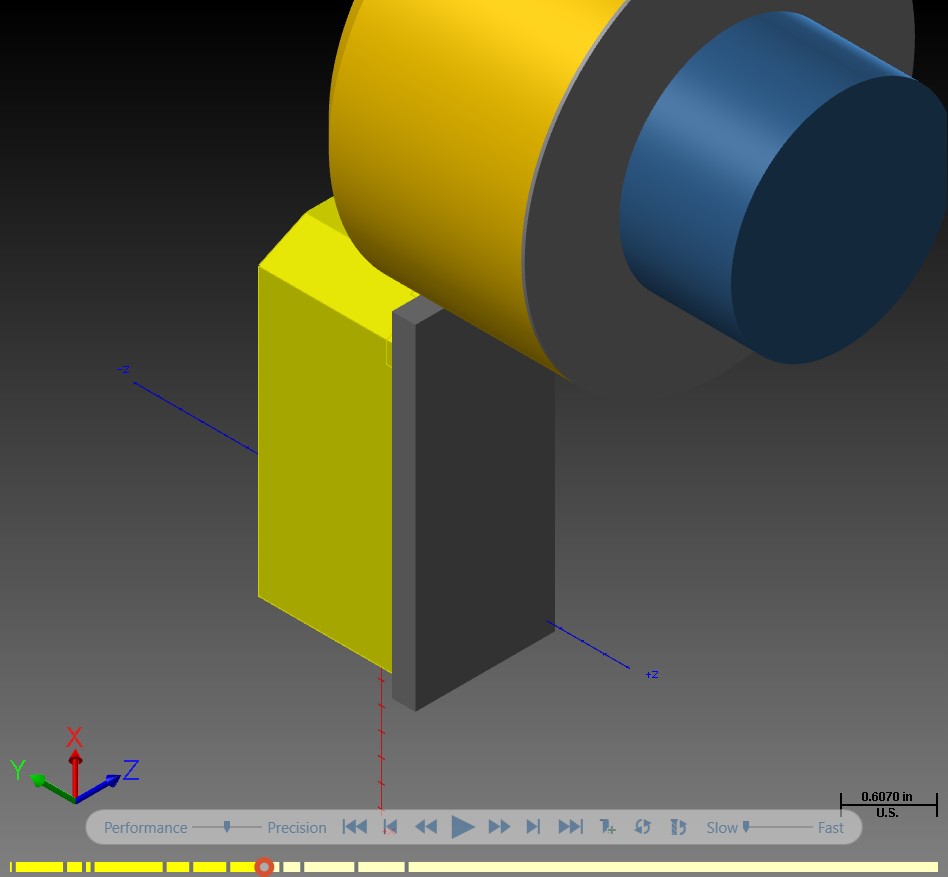The width and height of the screenshot is (948, 877).
Task: Click the long pale segment on timeline
Action: tap(673, 867)
